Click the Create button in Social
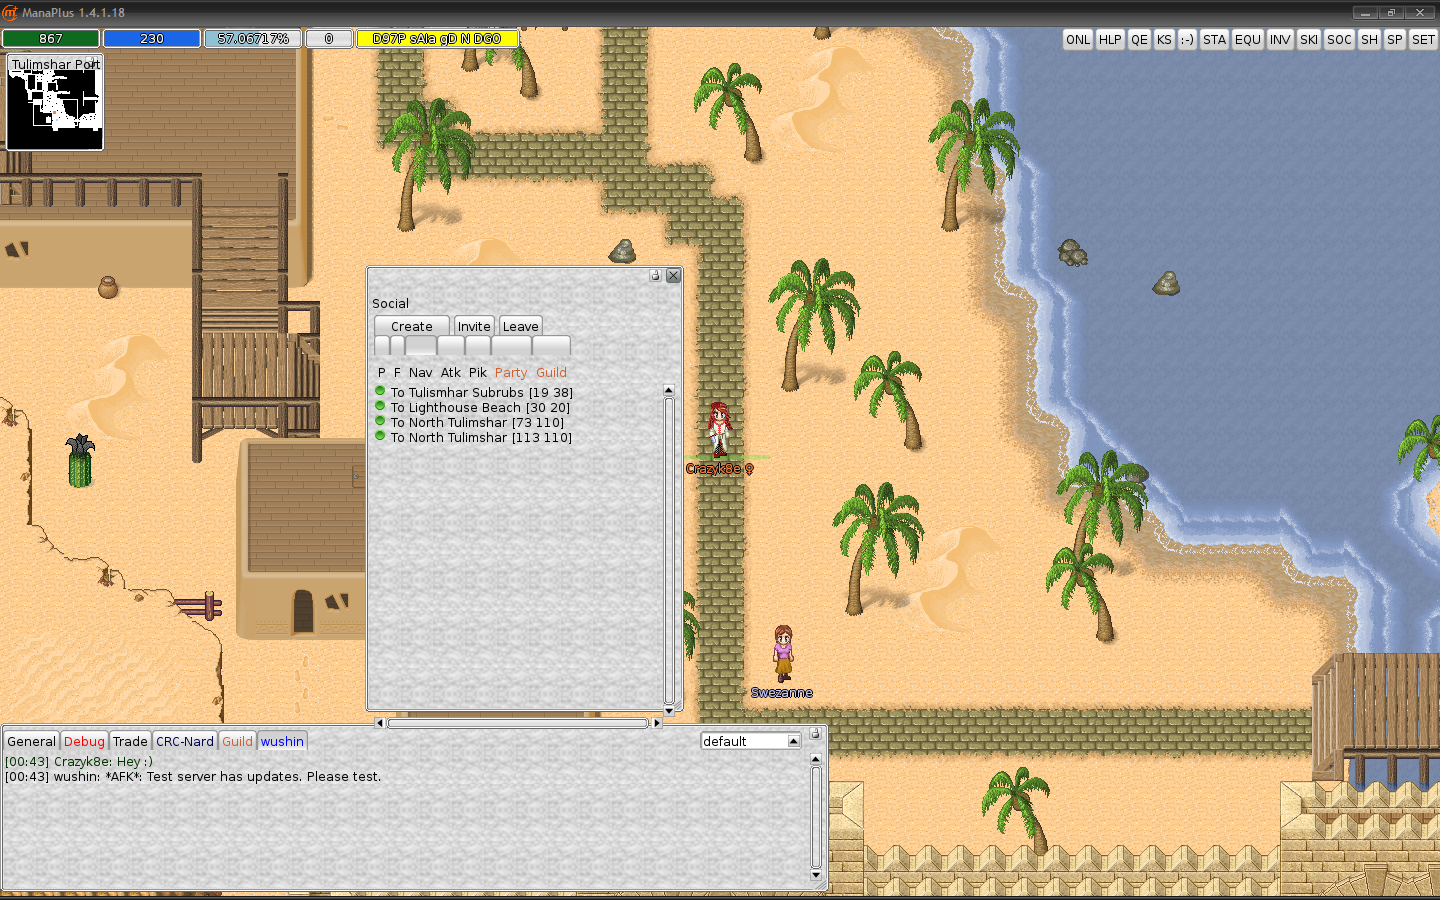 pyautogui.click(x=412, y=326)
